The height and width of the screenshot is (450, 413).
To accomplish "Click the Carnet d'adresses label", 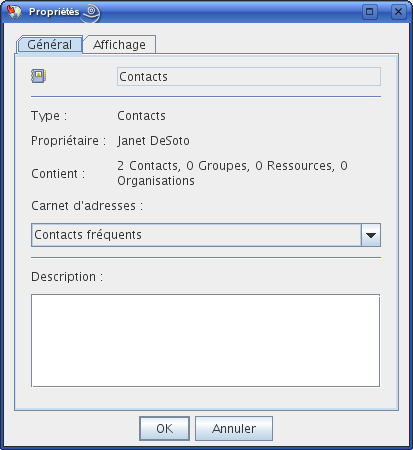I will [x=87, y=206].
